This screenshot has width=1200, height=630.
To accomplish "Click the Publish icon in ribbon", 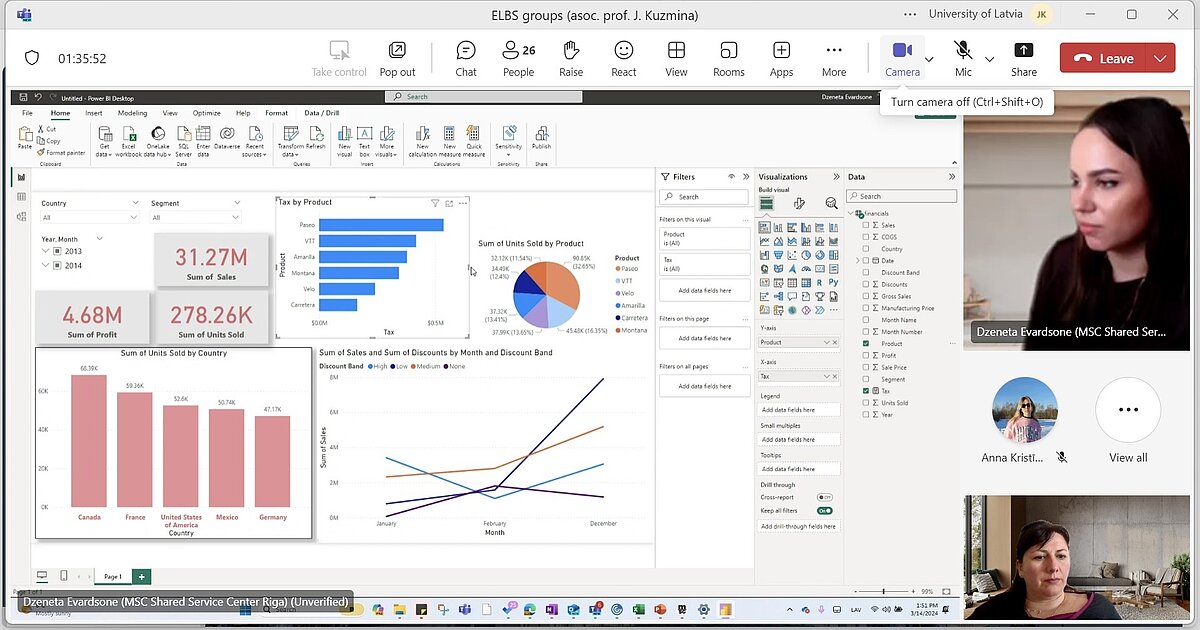I will (x=541, y=138).
